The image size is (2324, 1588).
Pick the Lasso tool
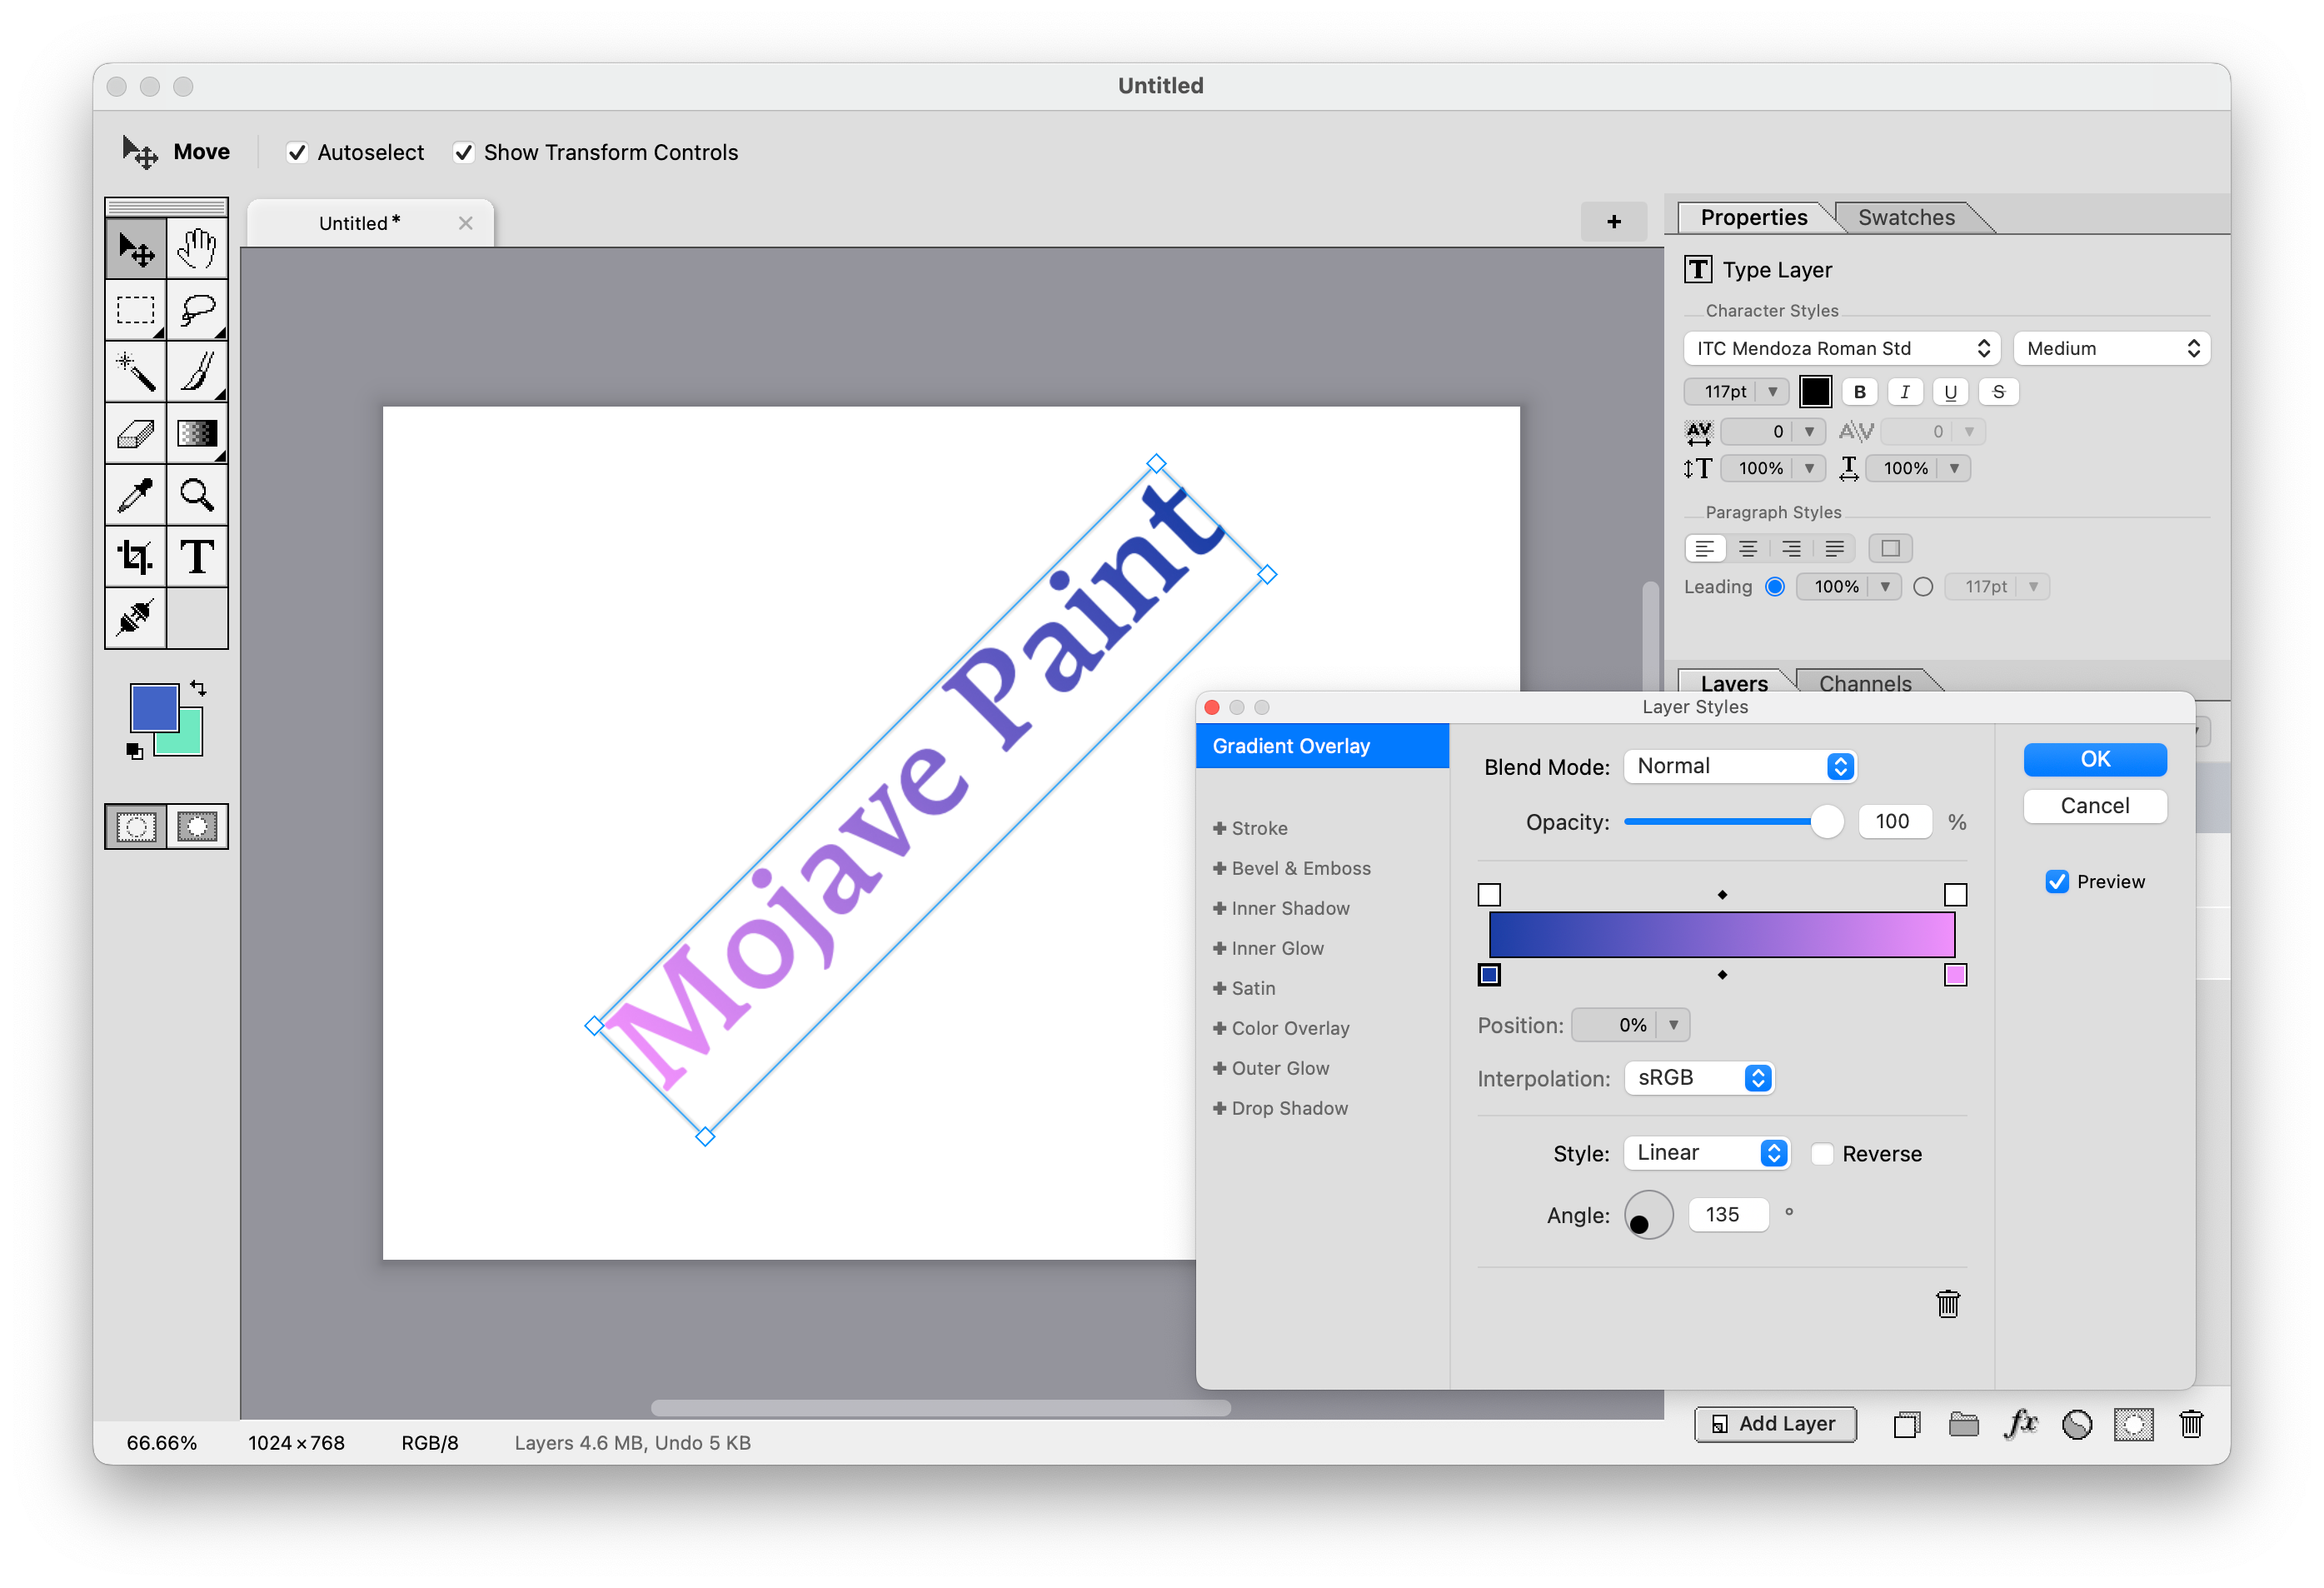point(197,310)
